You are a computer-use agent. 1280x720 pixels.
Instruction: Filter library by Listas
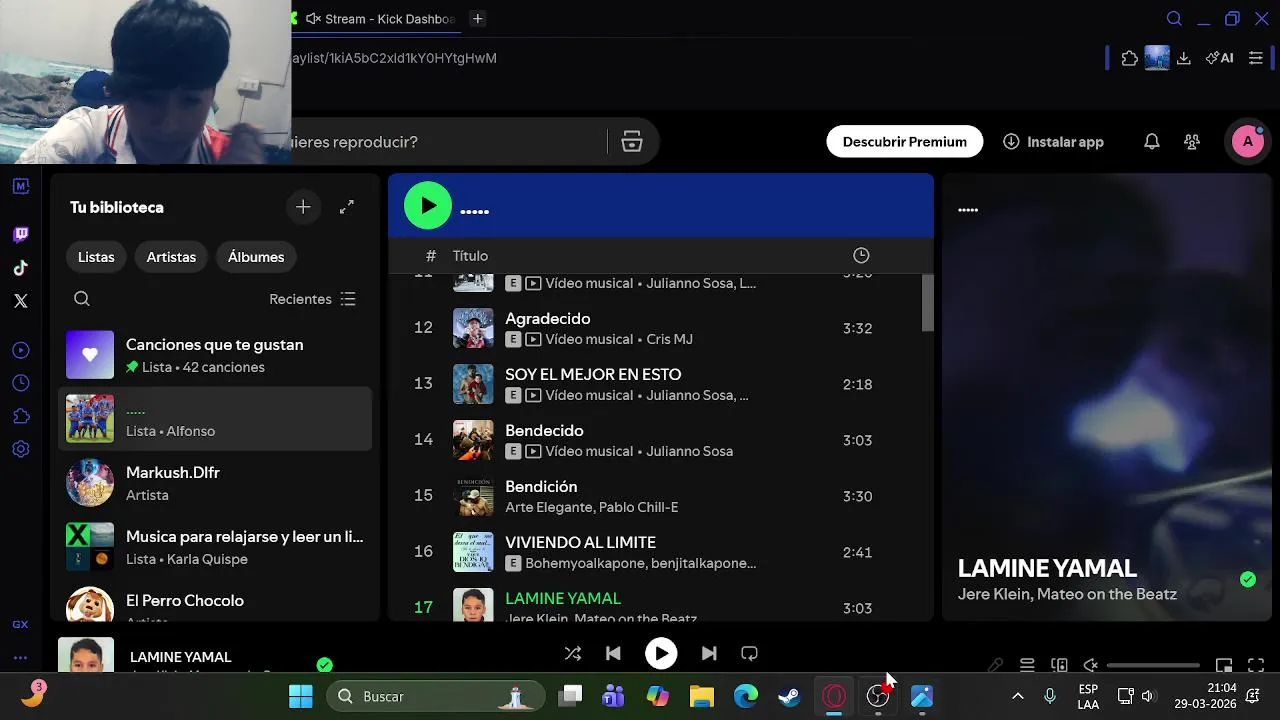tap(96, 257)
